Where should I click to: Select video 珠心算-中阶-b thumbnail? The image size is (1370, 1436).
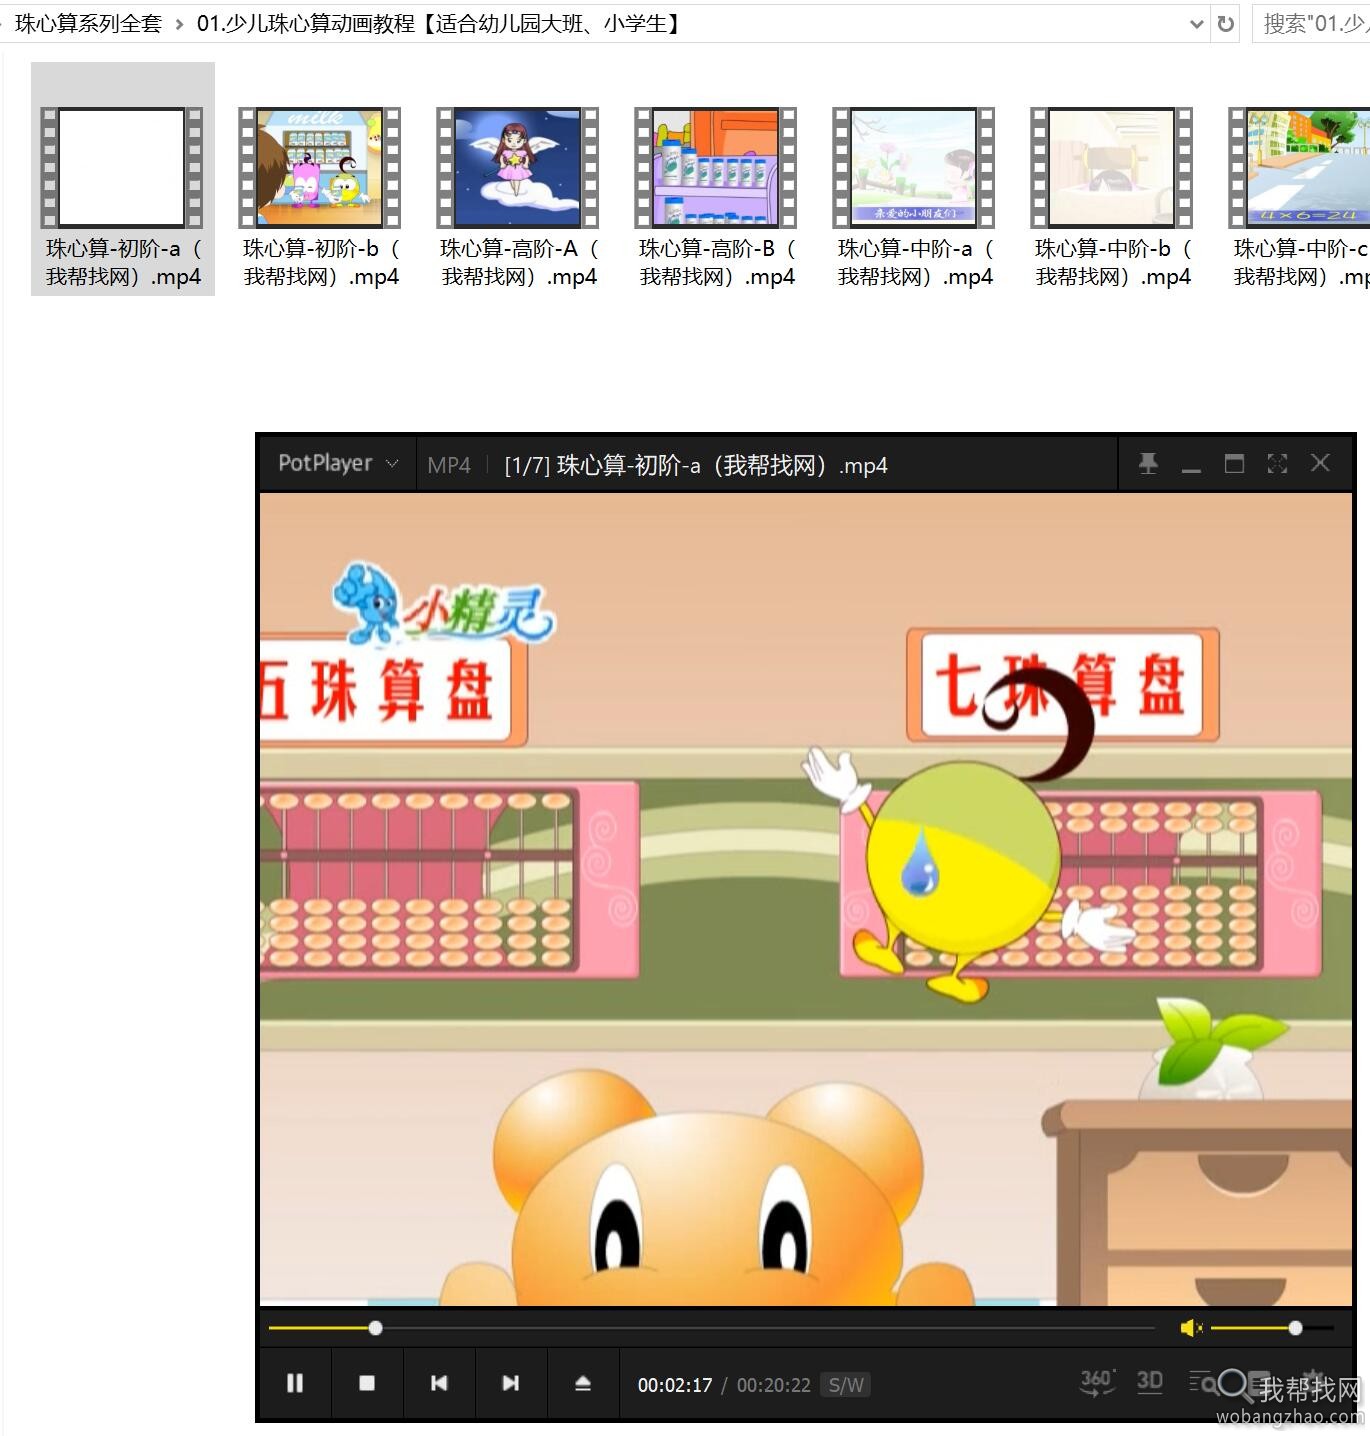pyautogui.click(x=1112, y=167)
